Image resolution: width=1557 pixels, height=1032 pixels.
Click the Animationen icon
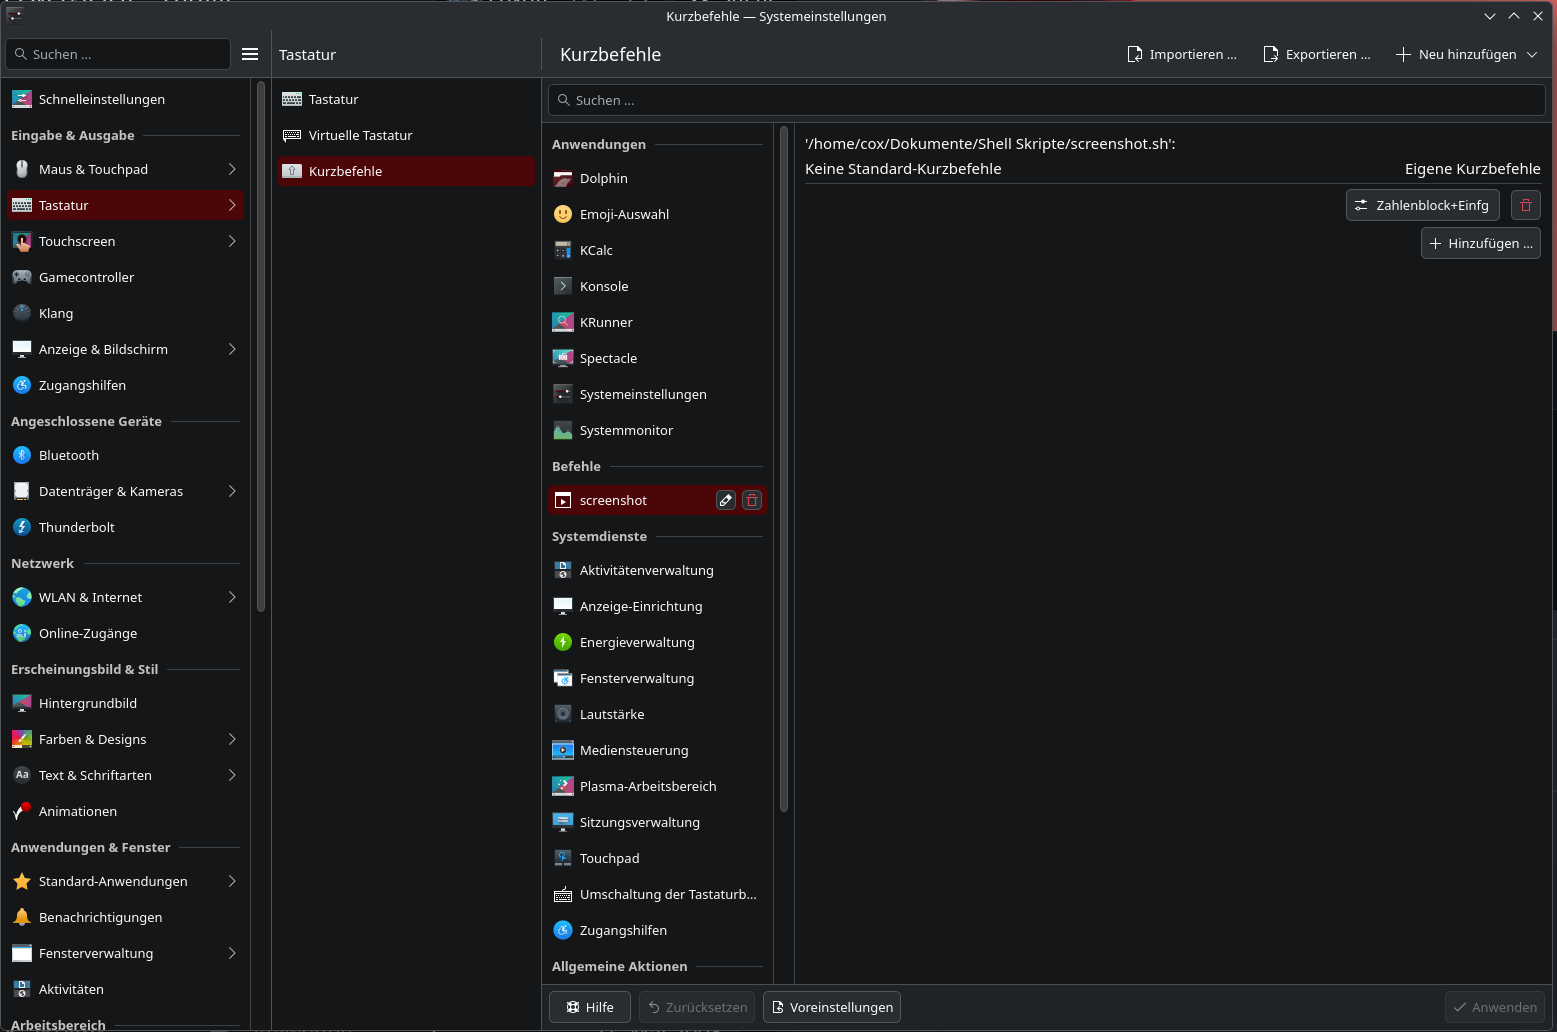pos(22,811)
